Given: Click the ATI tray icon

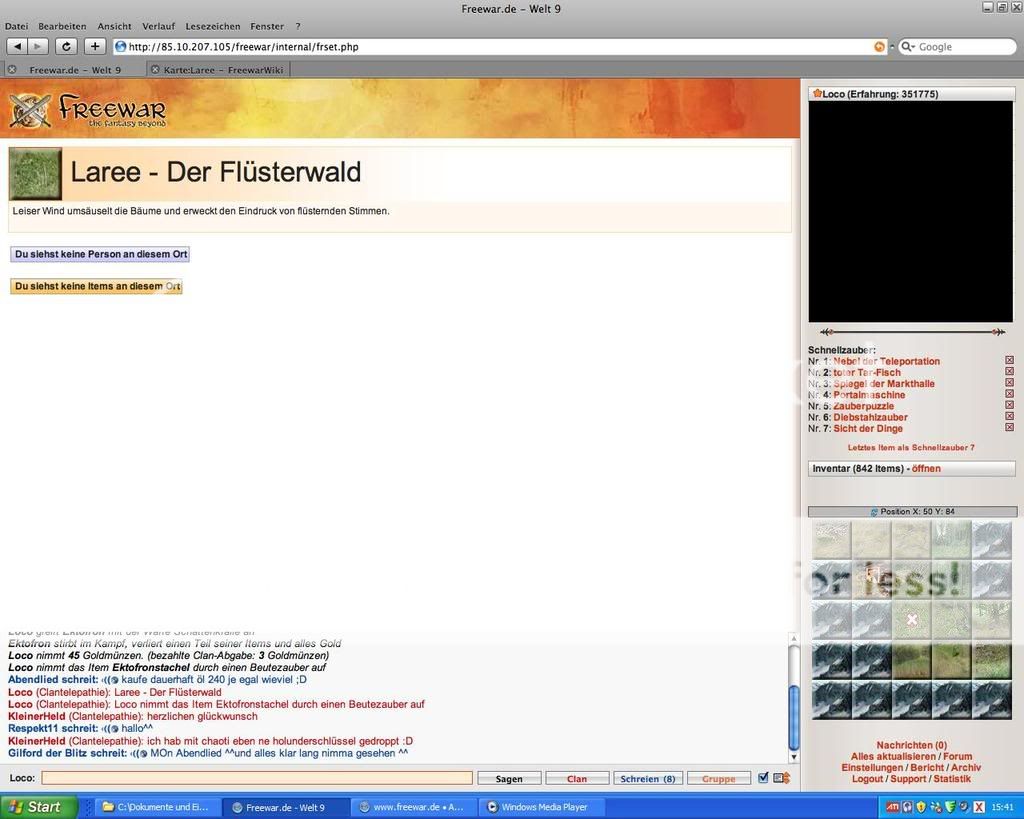Looking at the screenshot, I should [x=893, y=807].
